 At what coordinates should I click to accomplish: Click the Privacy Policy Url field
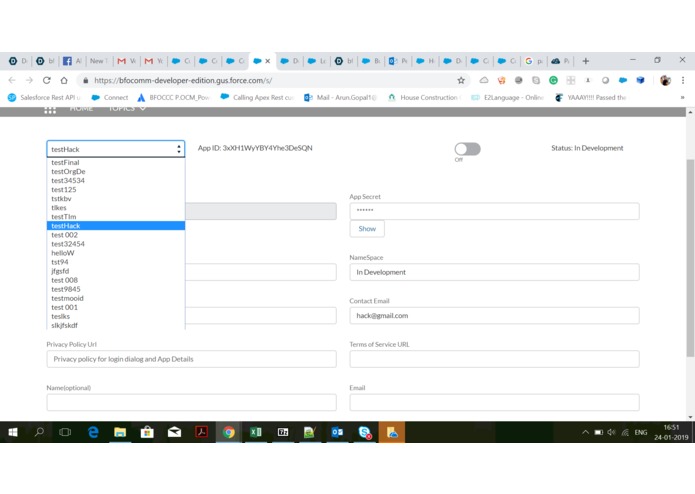(191, 359)
